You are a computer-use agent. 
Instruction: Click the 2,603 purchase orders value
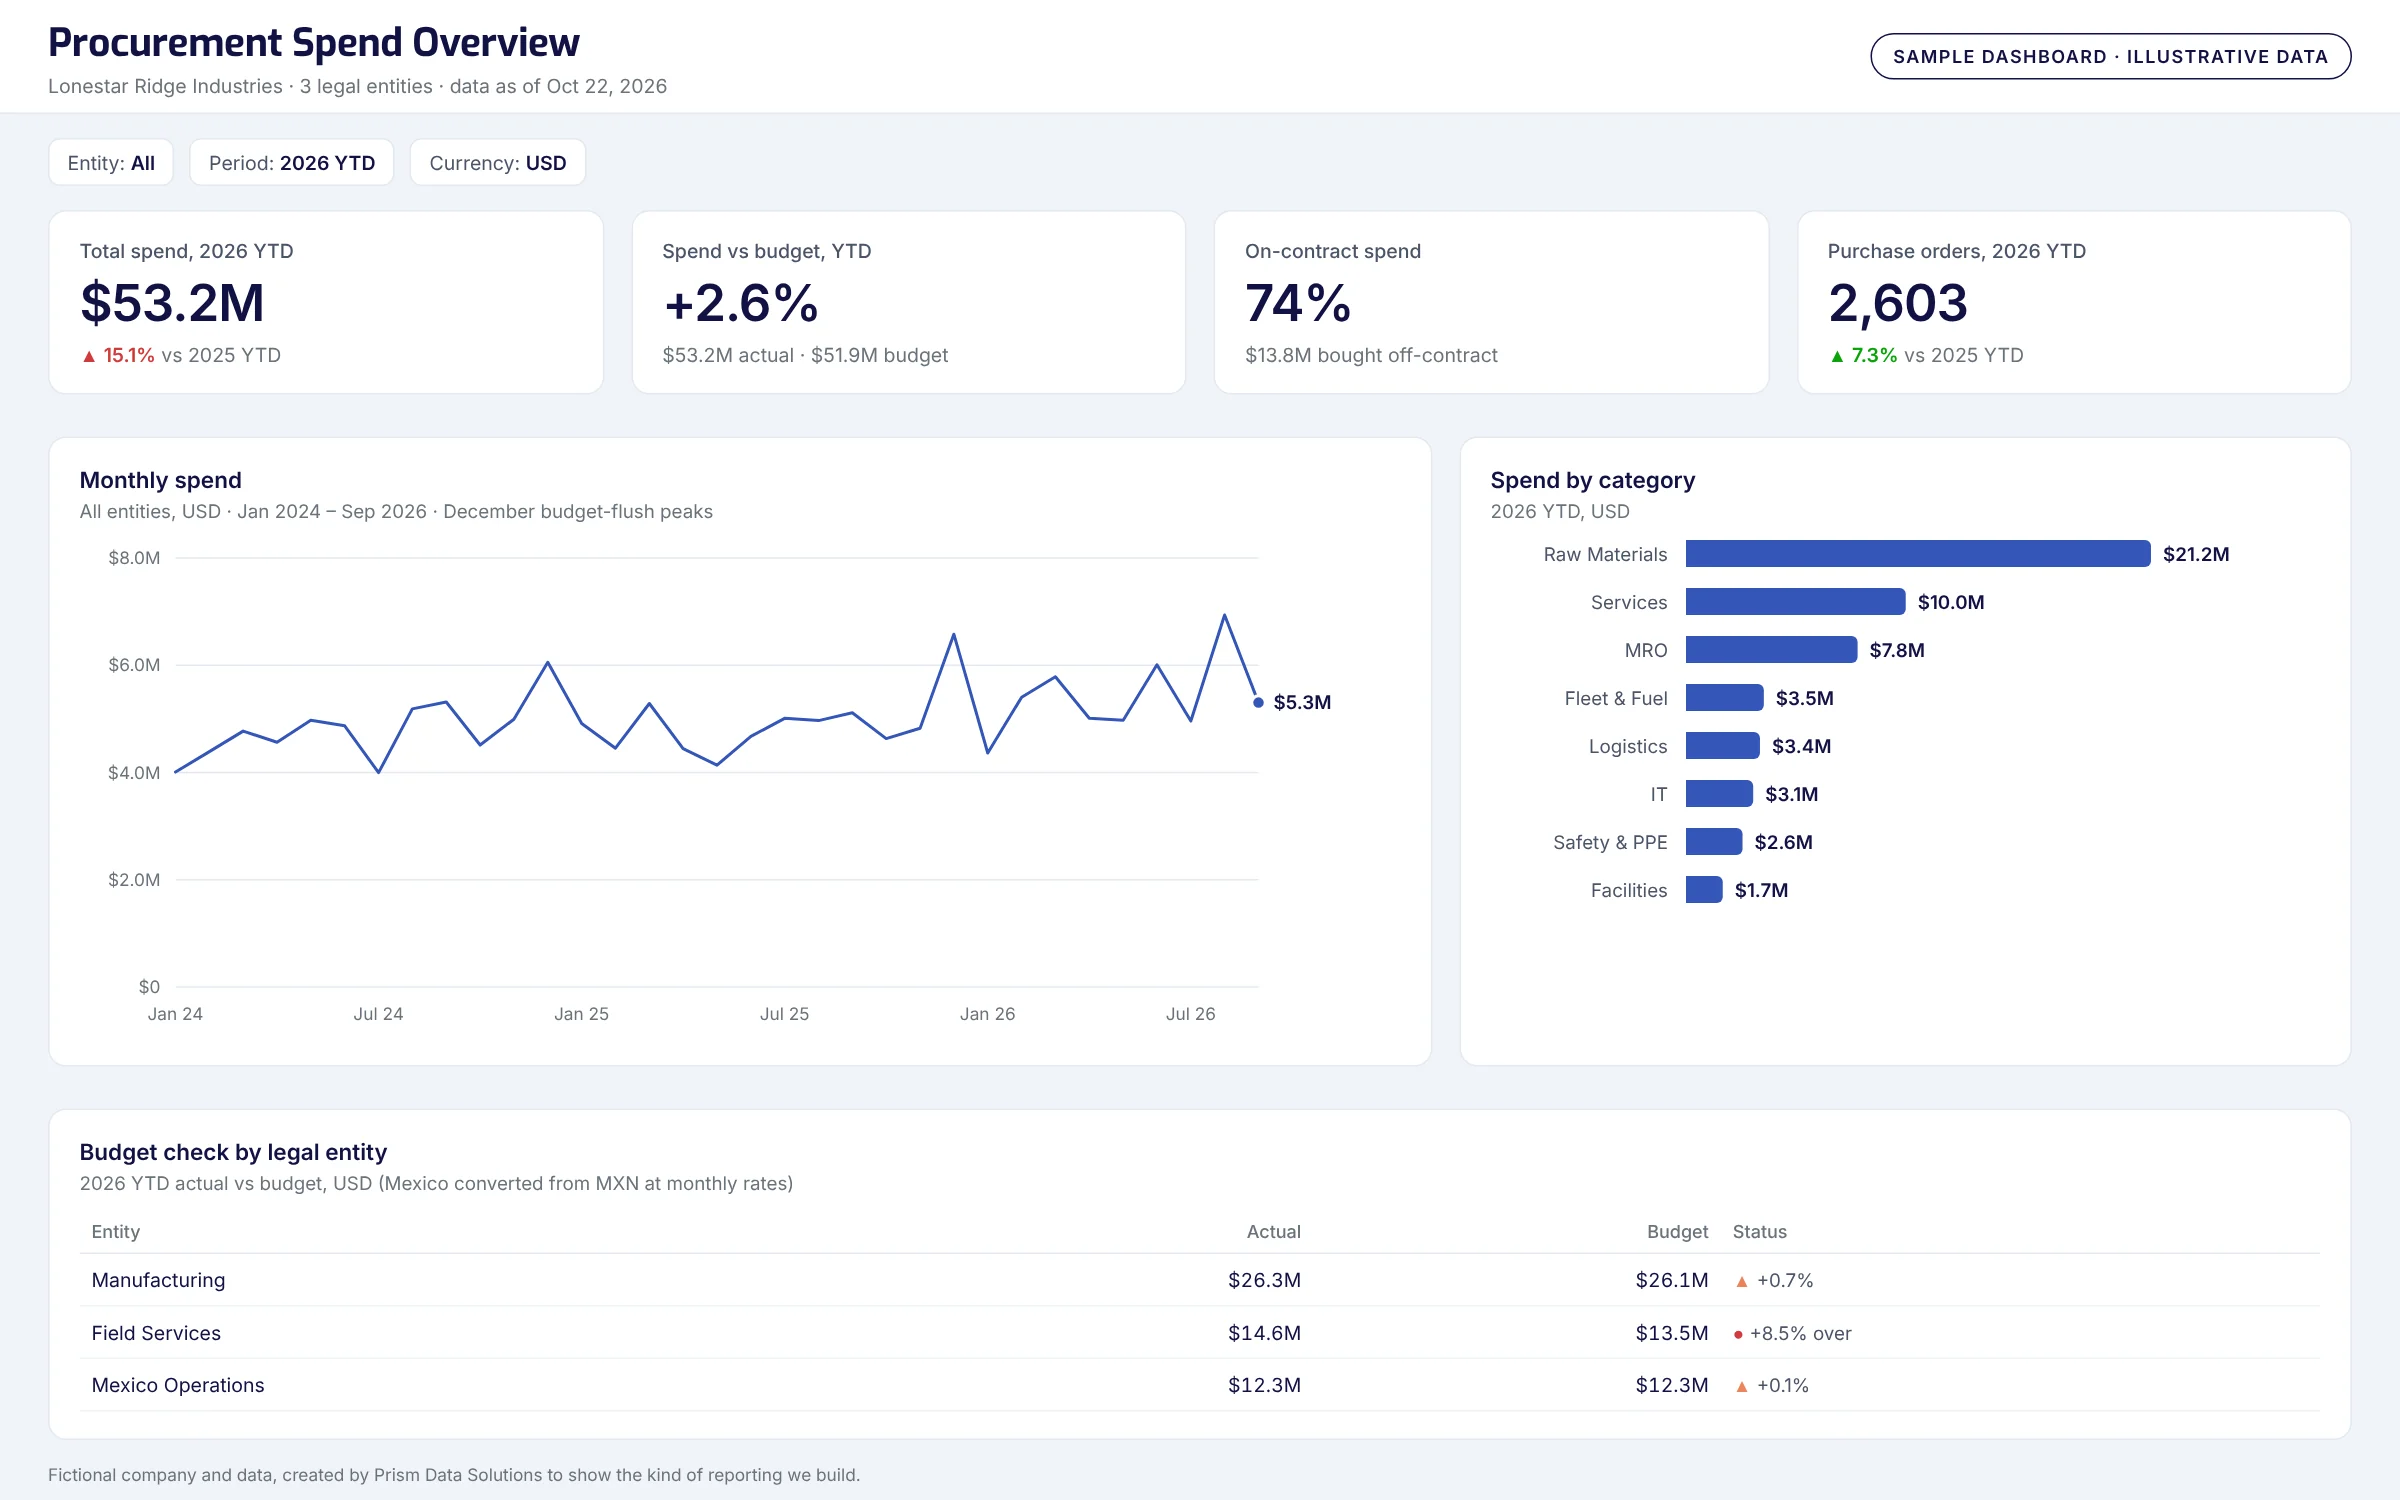[x=1898, y=303]
